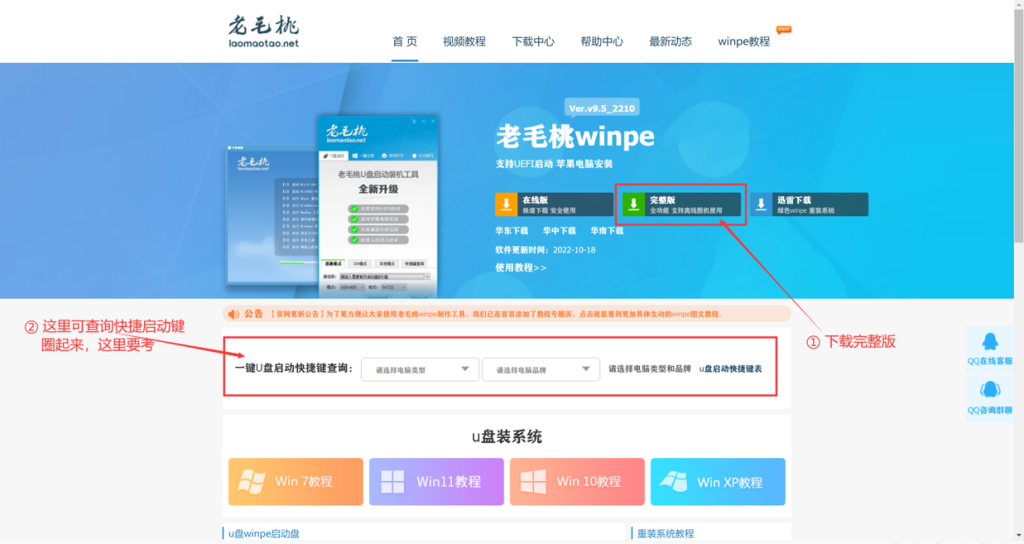Open the Win 7教程 card
This screenshot has width=1024, height=544.
point(296,481)
